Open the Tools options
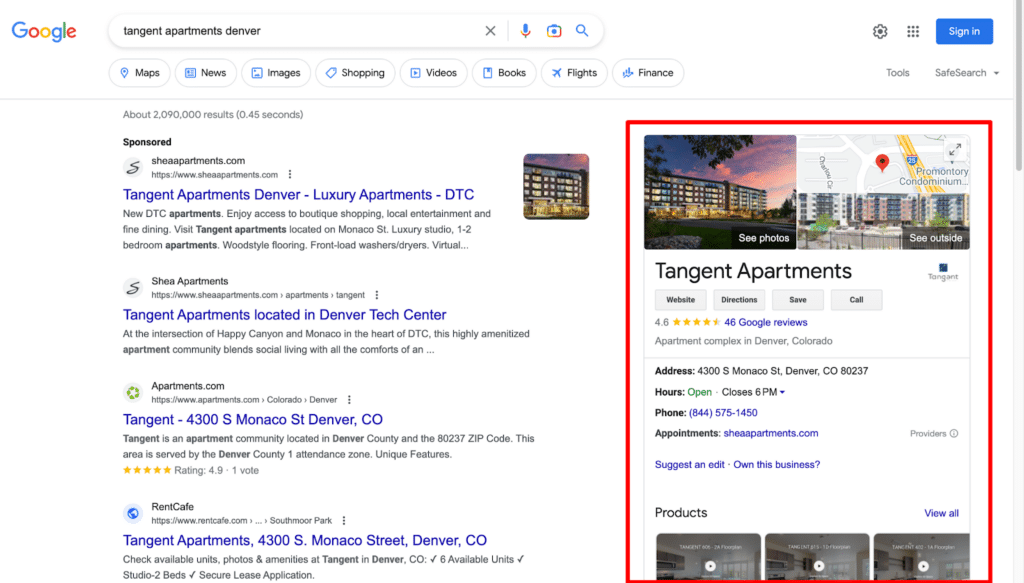This screenshot has height=583, width=1024. pos(897,72)
